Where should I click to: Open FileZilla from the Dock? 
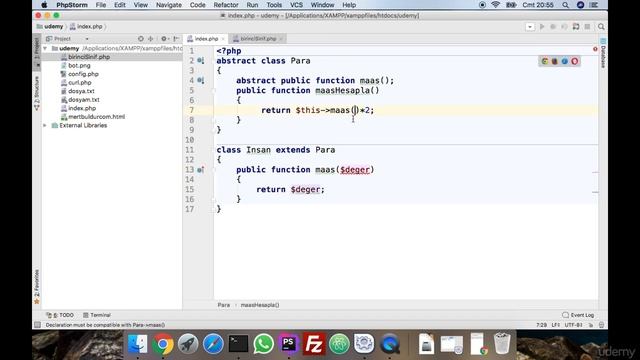(313, 344)
